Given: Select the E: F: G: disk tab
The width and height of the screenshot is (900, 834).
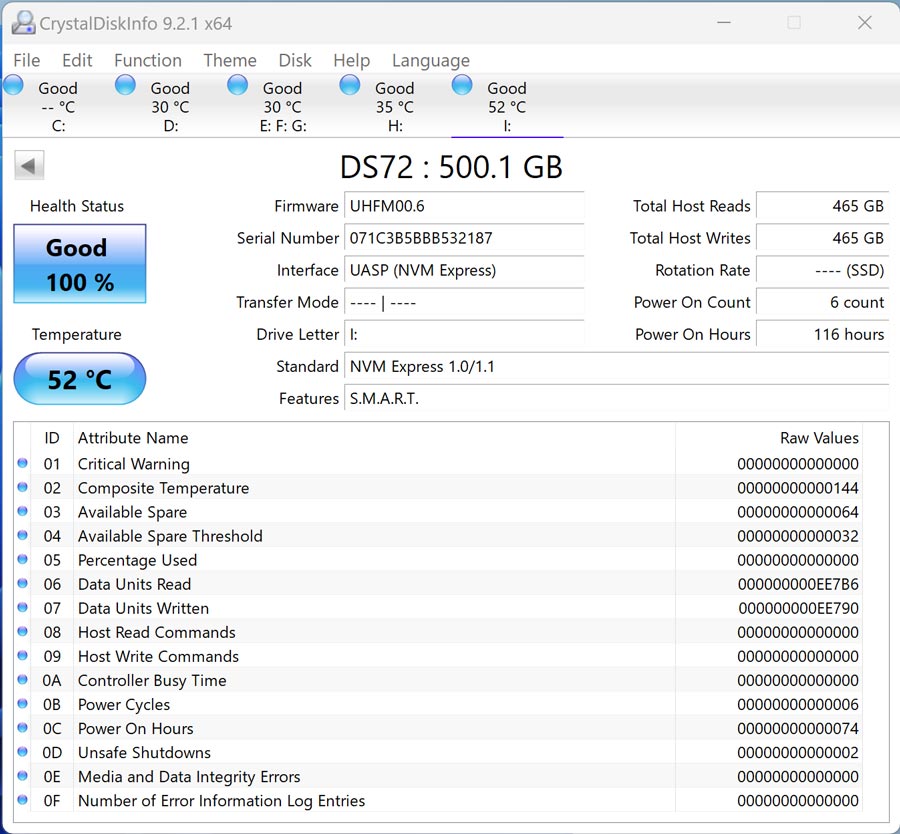Looking at the screenshot, I should tap(282, 107).
